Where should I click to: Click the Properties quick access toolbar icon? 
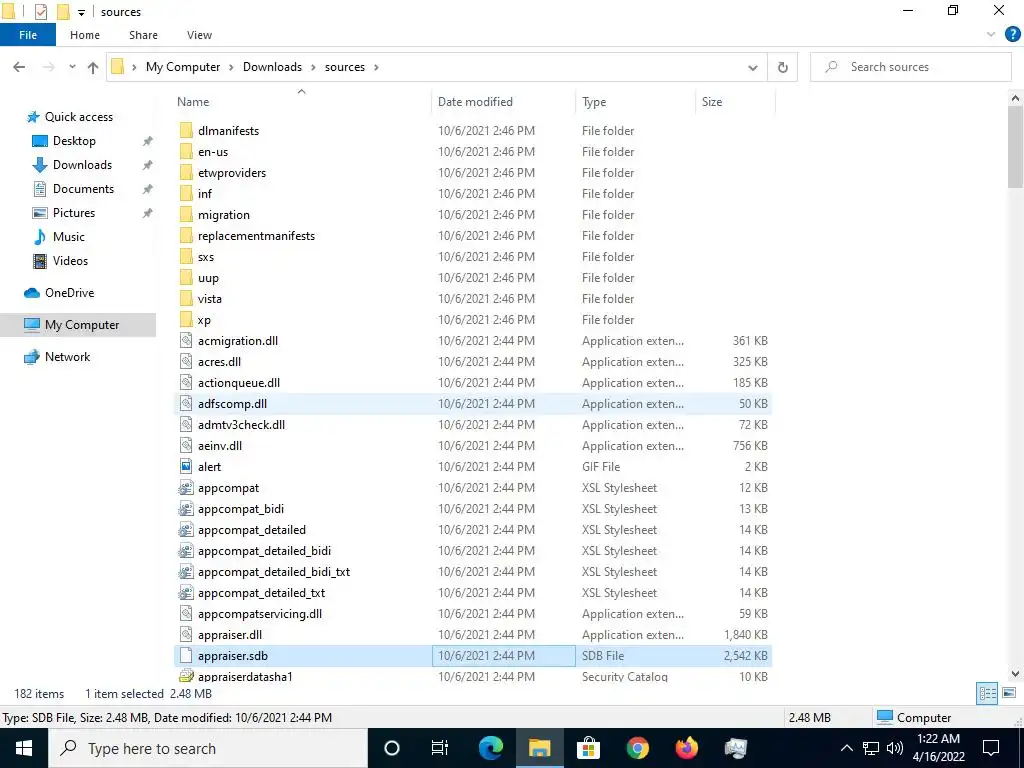pos(40,12)
